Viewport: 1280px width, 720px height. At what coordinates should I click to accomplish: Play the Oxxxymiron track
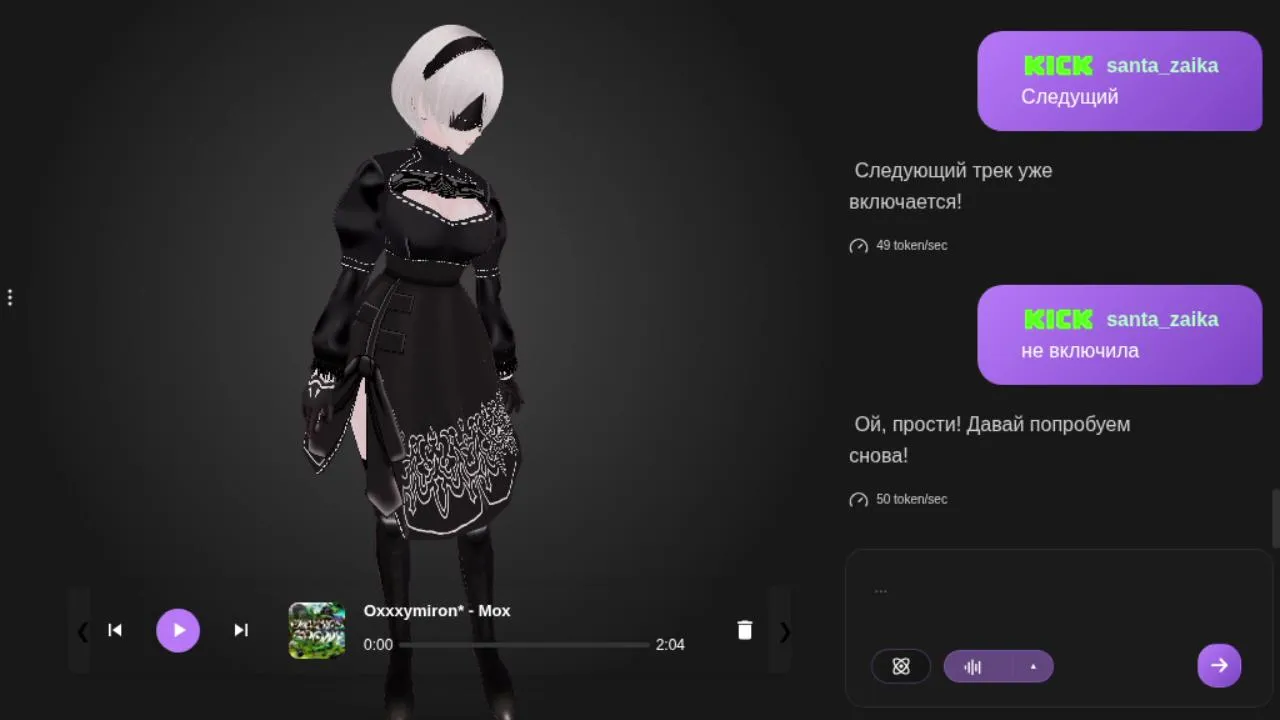[178, 630]
